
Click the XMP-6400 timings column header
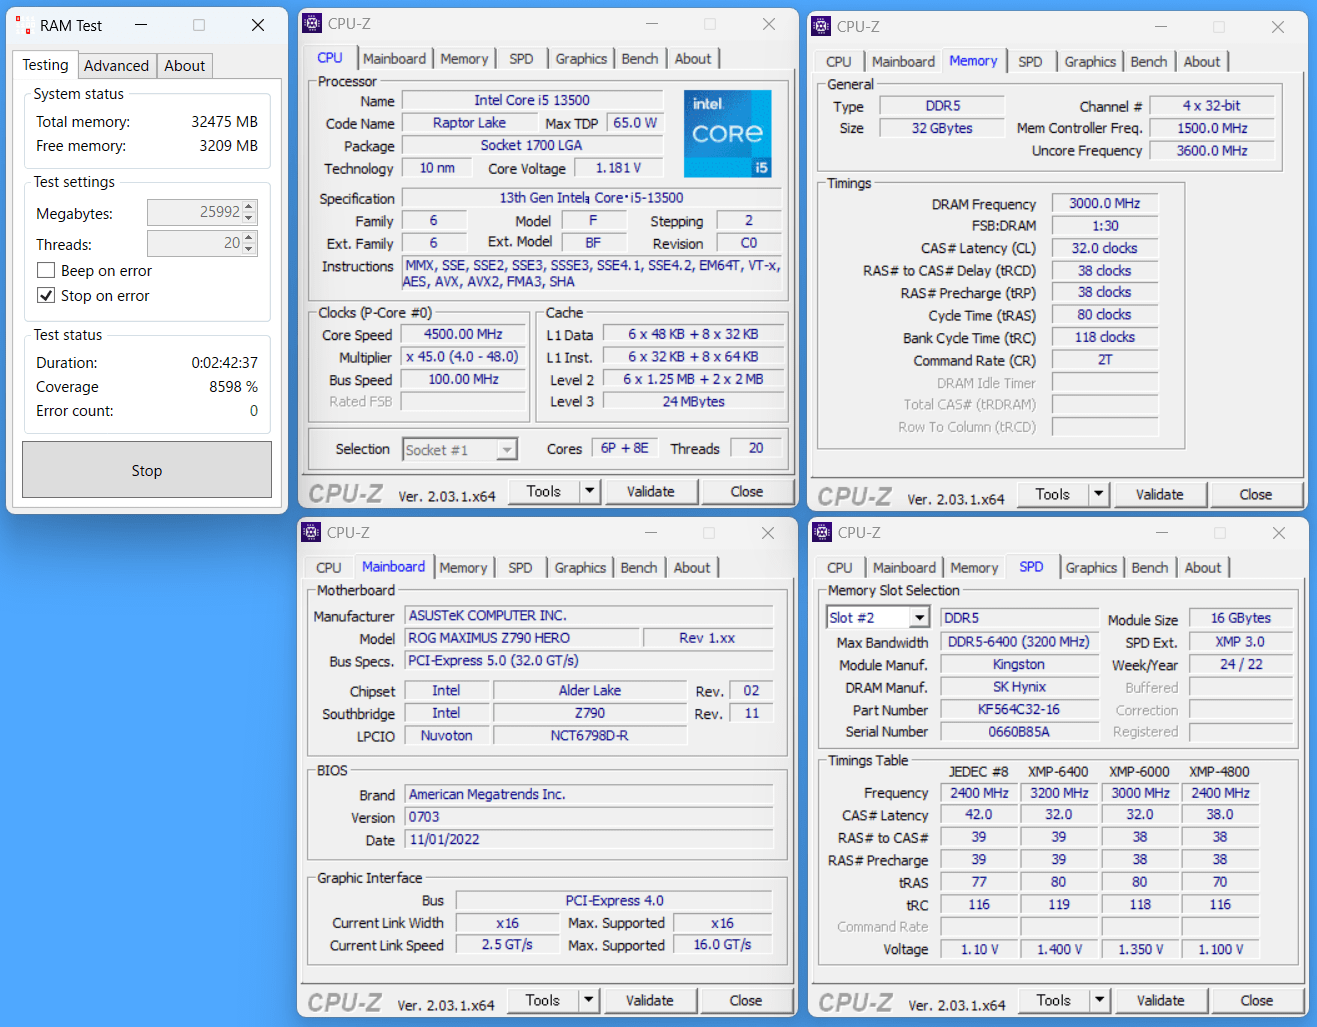click(x=1058, y=772)
